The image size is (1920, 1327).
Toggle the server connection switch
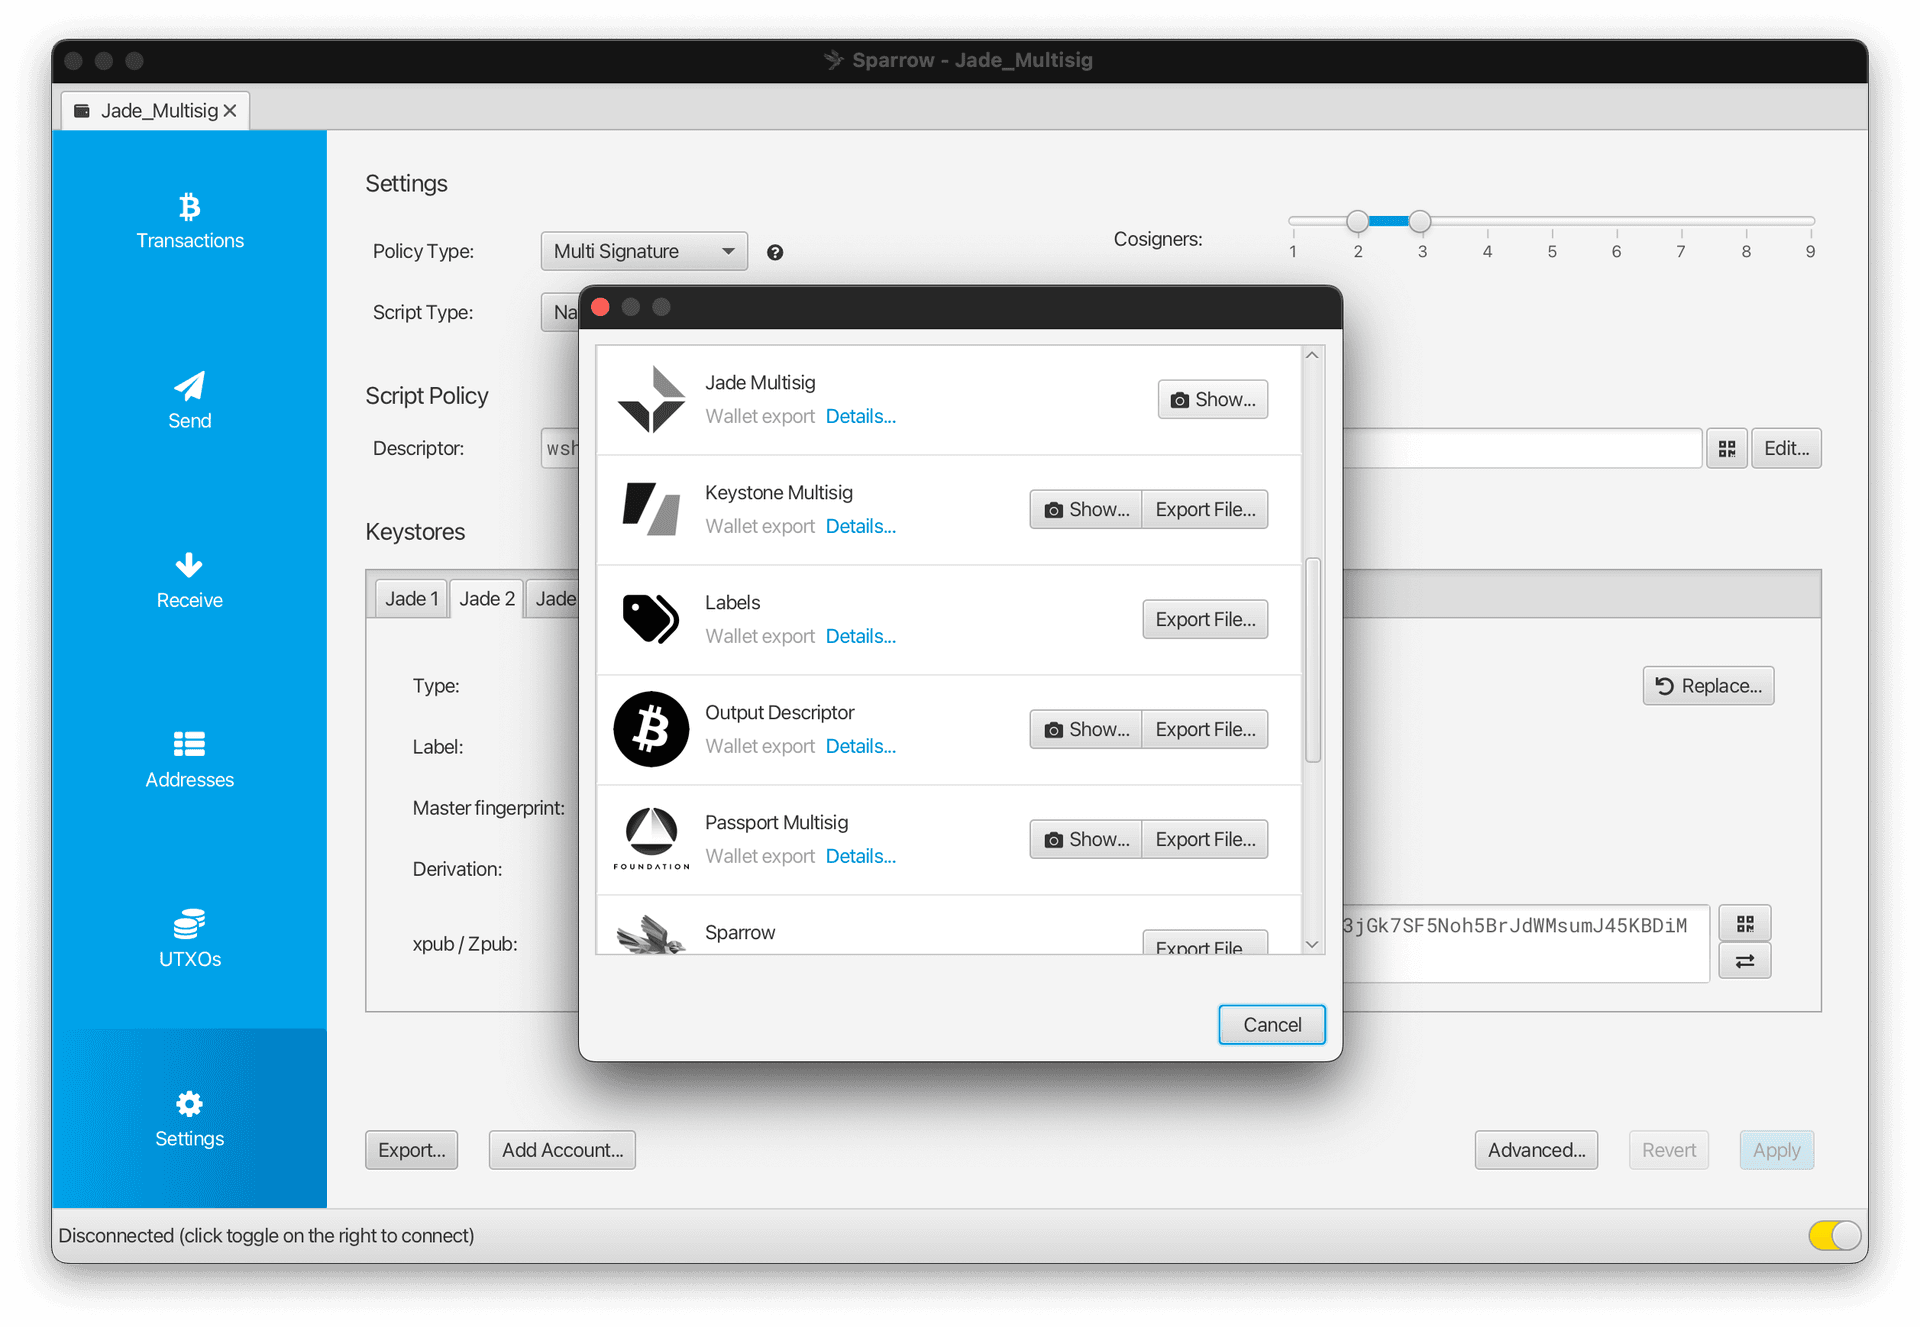[1834, 1236]
